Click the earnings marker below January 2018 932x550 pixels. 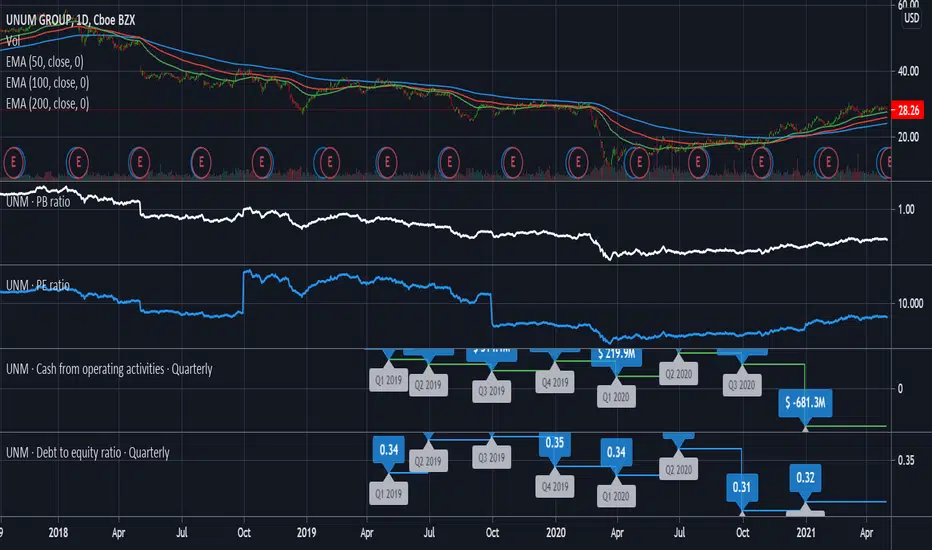77,162
